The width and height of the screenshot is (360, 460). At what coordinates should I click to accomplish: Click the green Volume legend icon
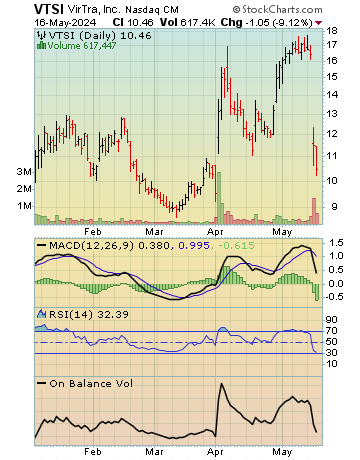[41, 45]
